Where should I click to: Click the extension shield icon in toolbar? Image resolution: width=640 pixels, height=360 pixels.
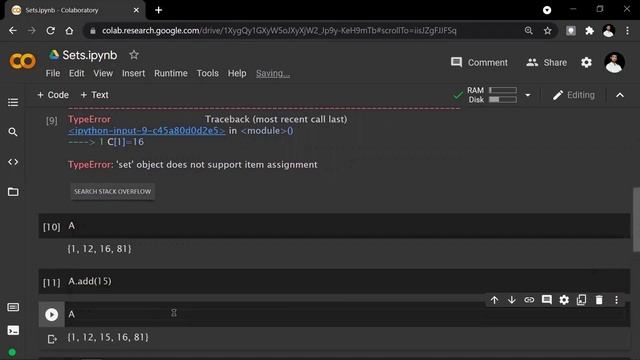coord(571,31)
